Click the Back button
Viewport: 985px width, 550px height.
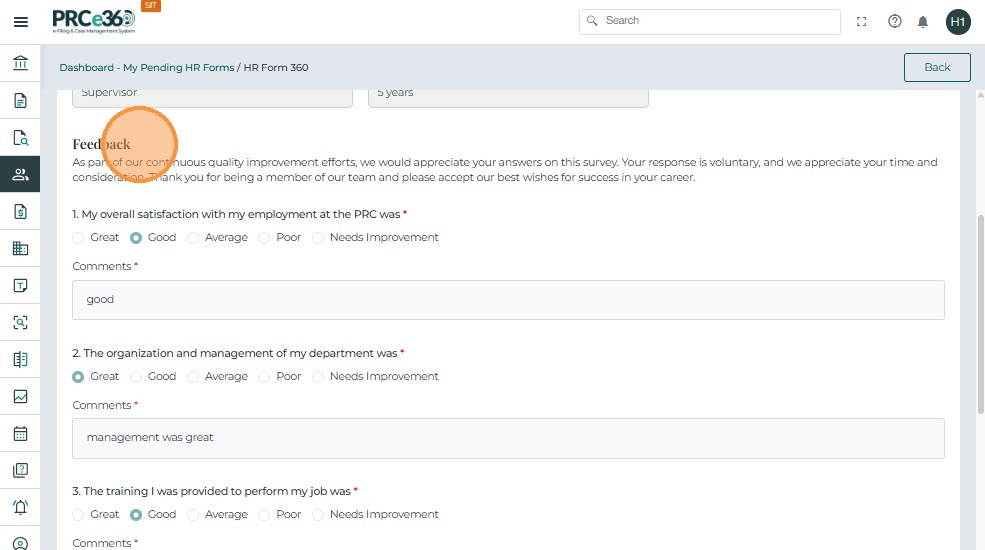click(937, 67)
